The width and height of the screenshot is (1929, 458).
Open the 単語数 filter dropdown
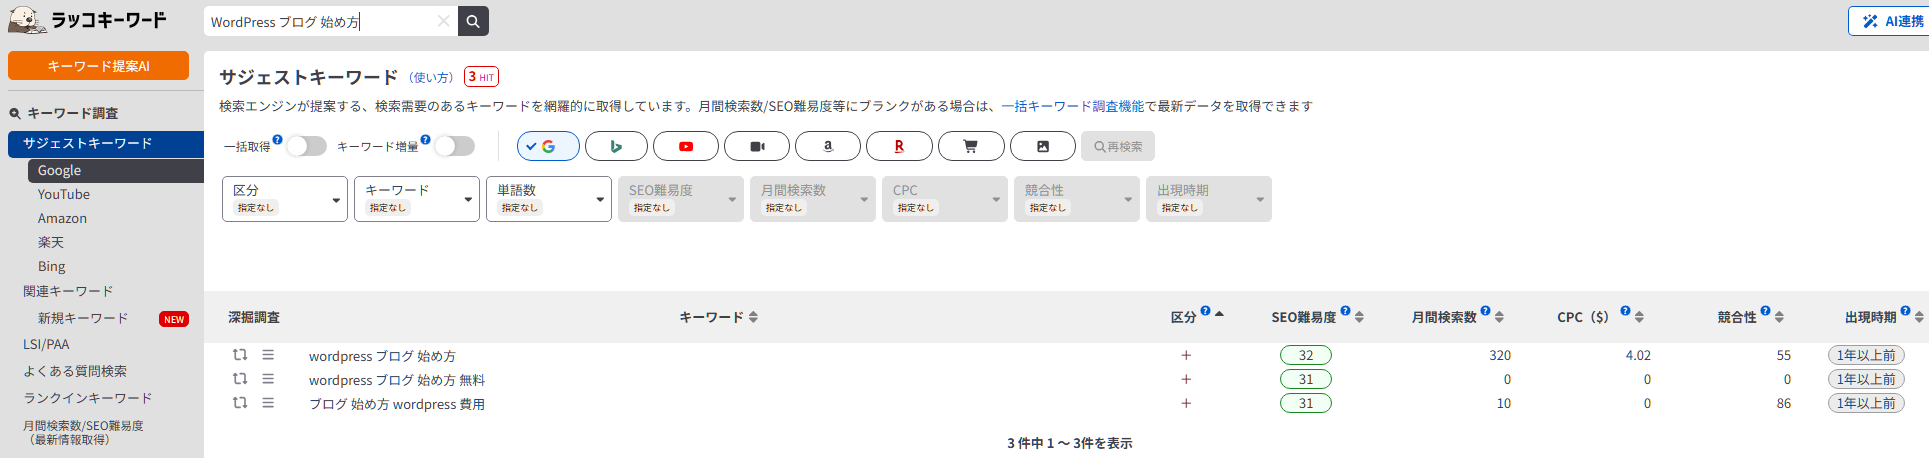click(549, 199)
